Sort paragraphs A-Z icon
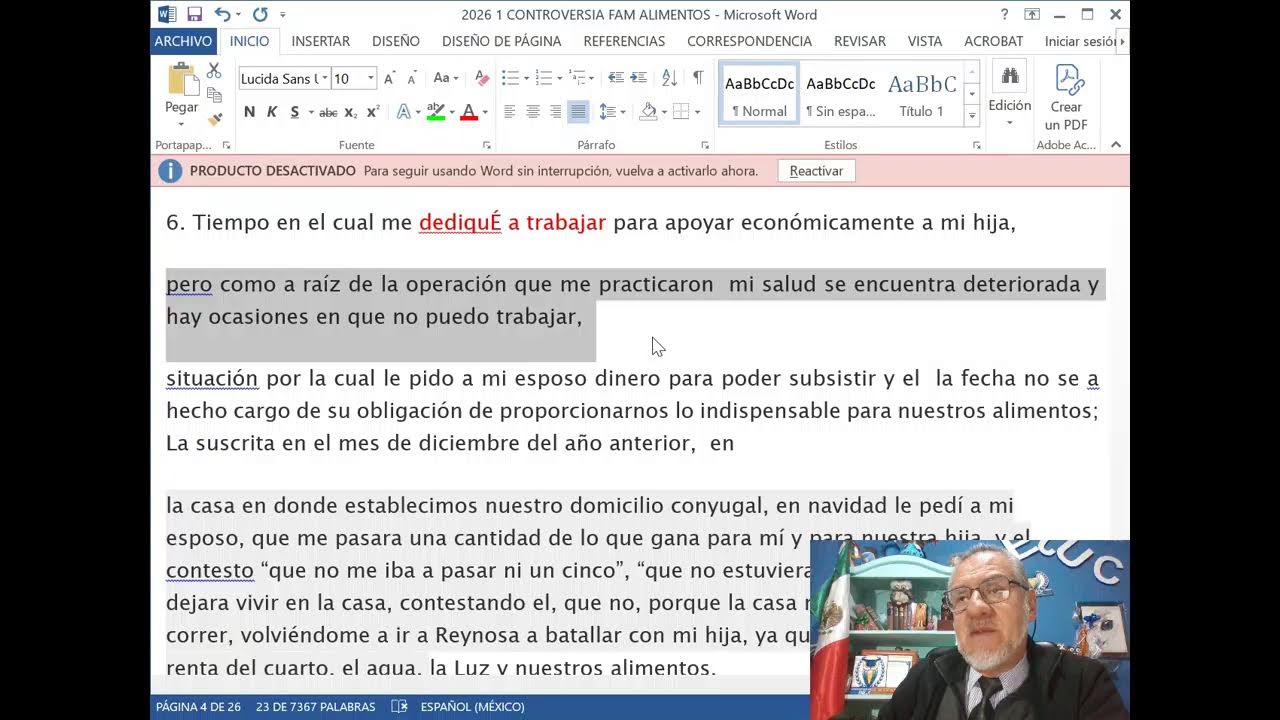The image size is (1280, 720). pos(670,78)
